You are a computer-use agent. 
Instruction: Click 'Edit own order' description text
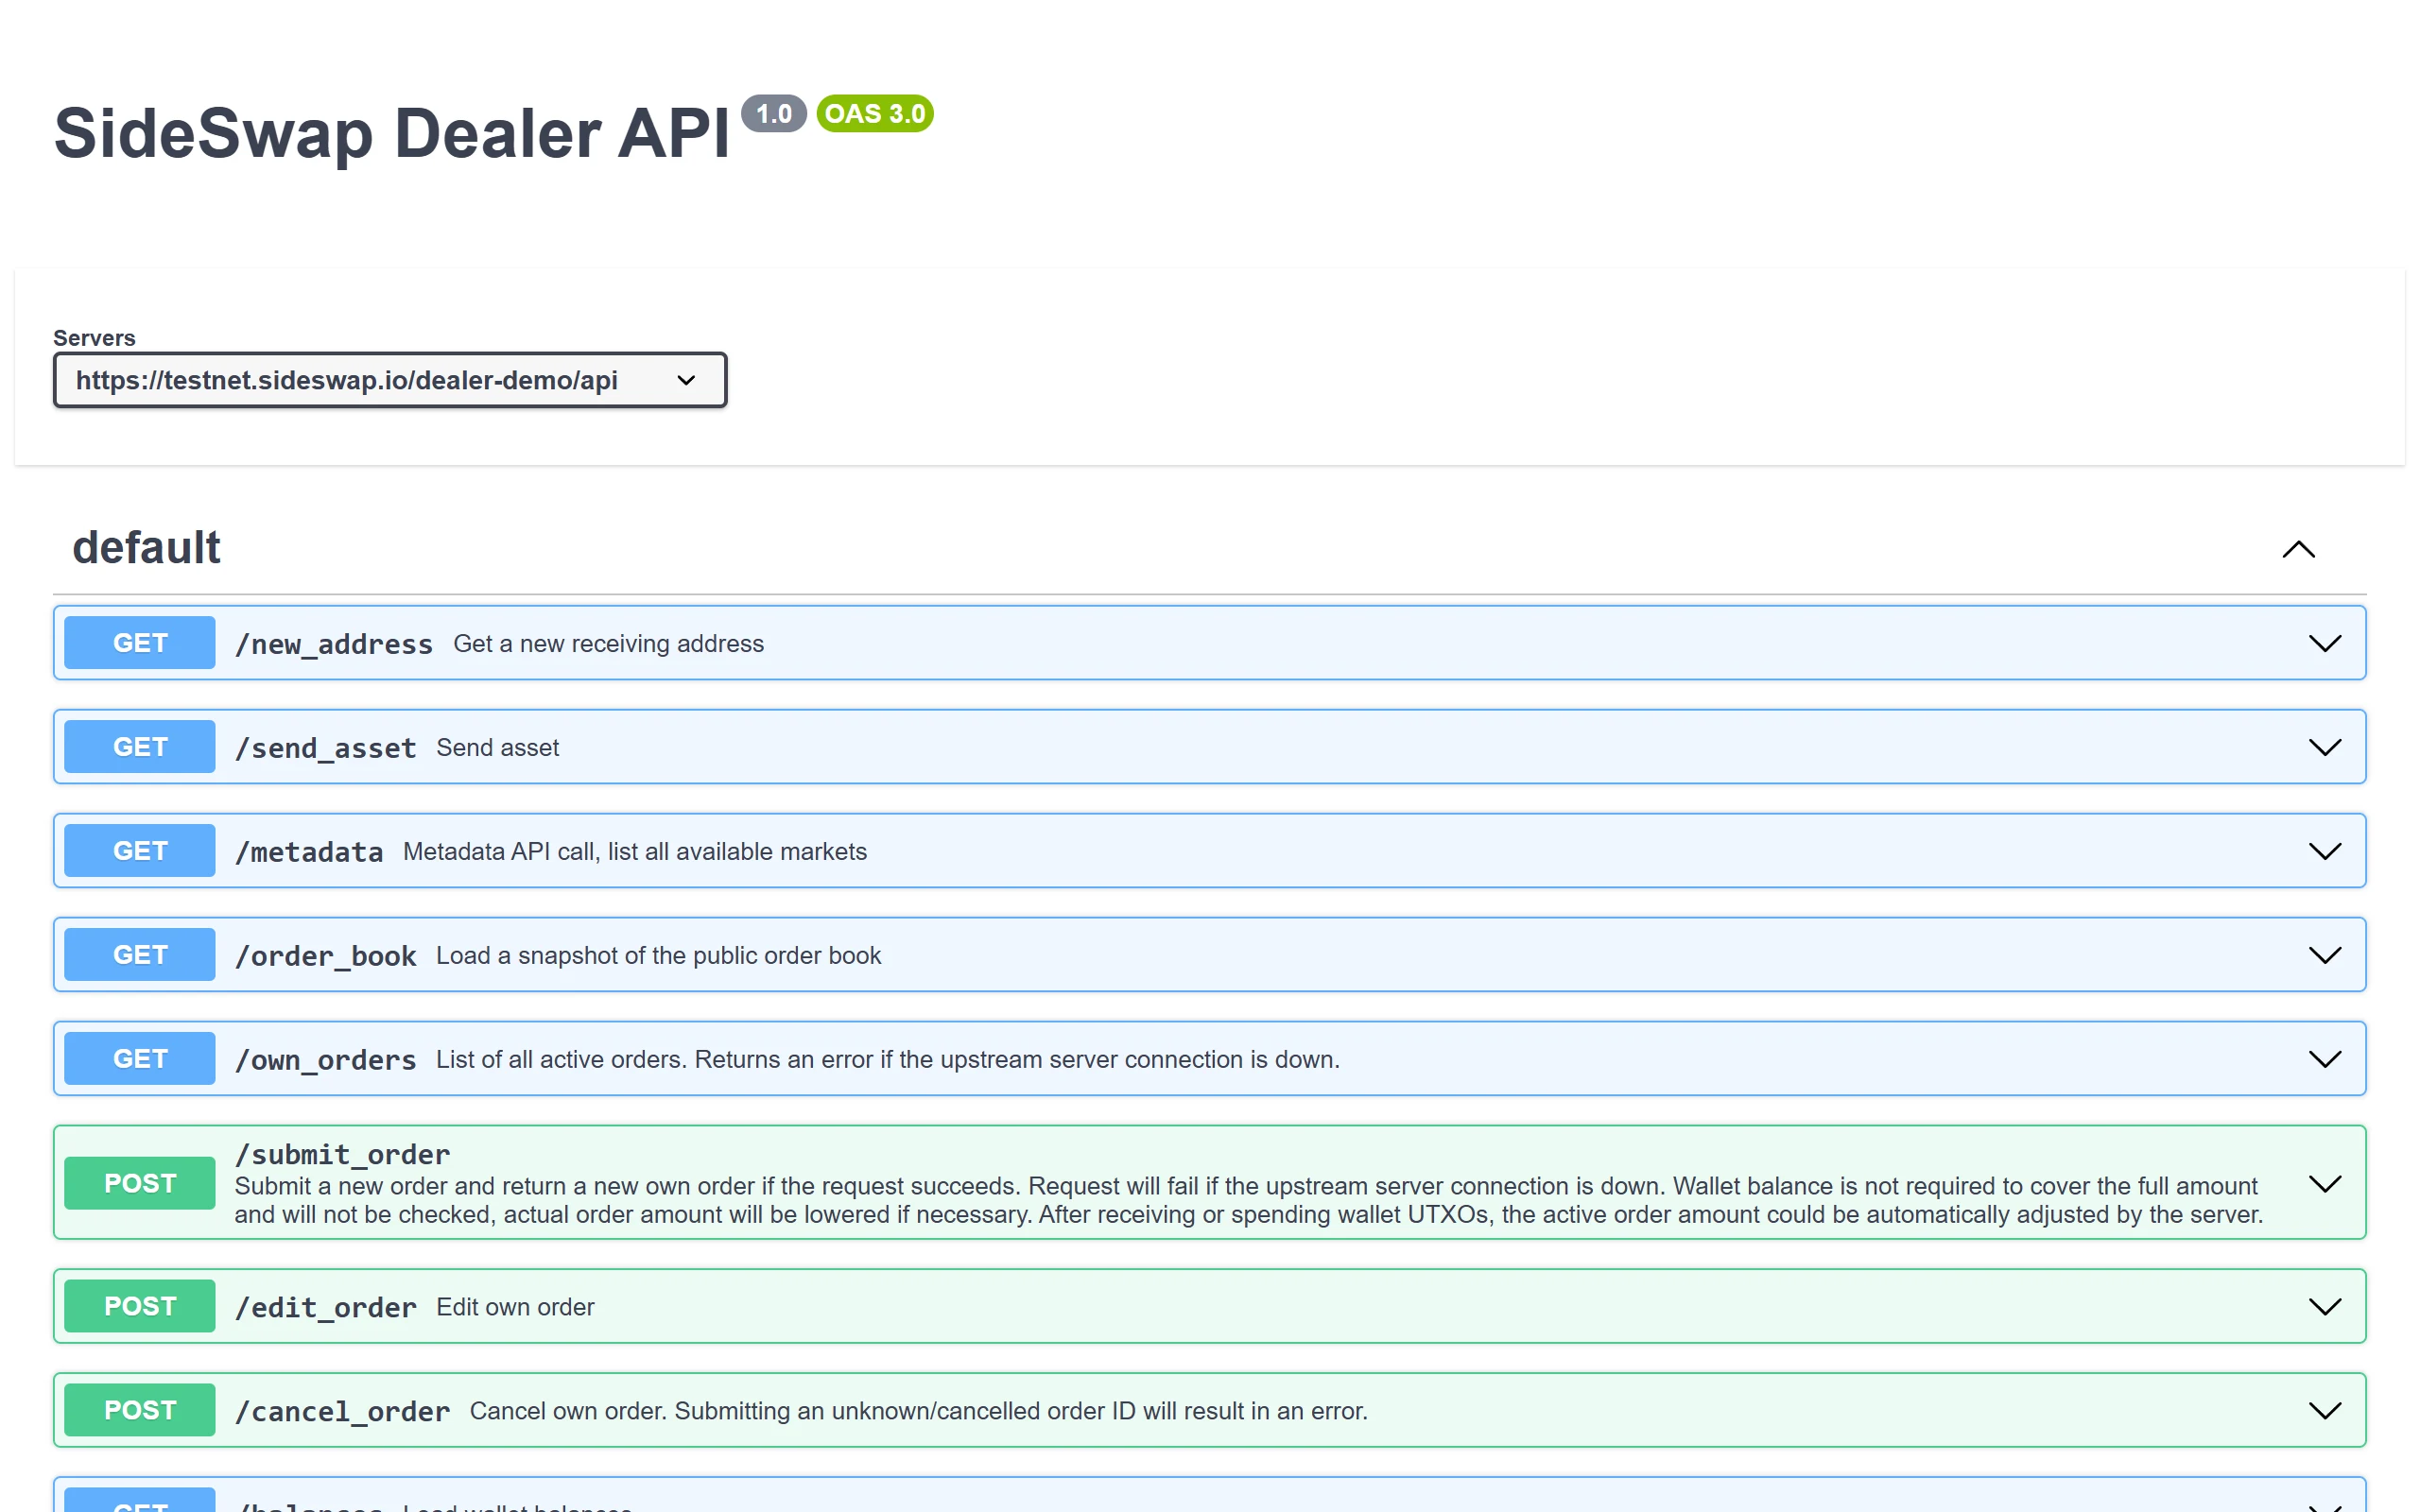pyautogui.click(x=516, y=1308)
